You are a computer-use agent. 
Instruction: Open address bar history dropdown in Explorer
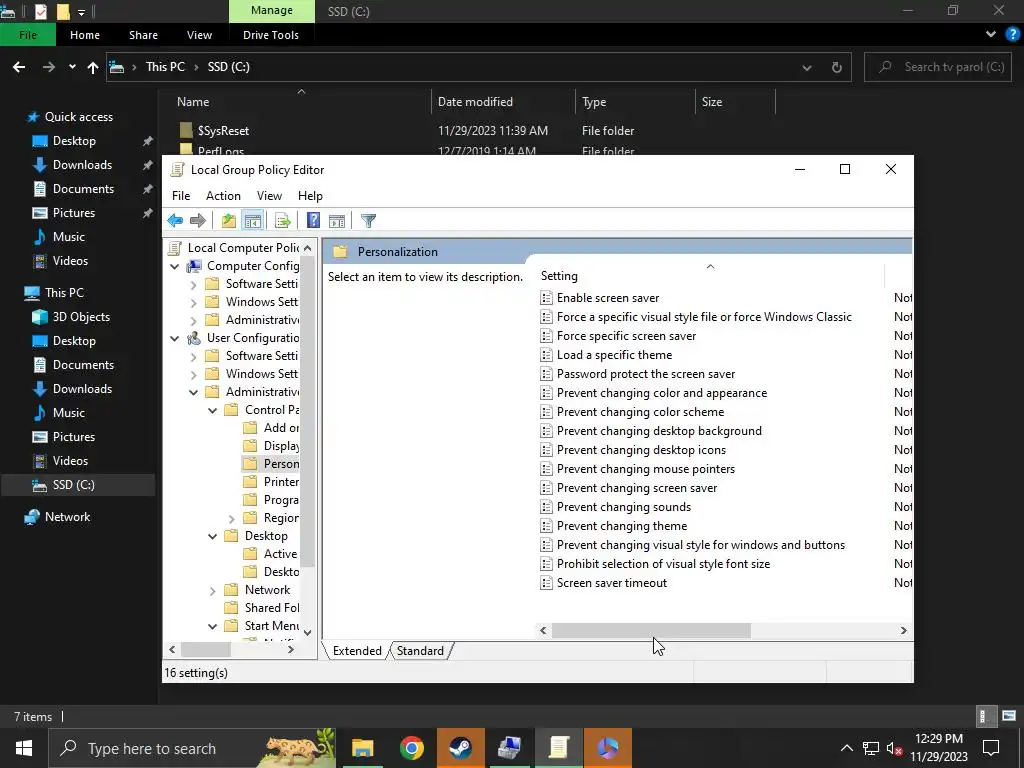(807, 67)
